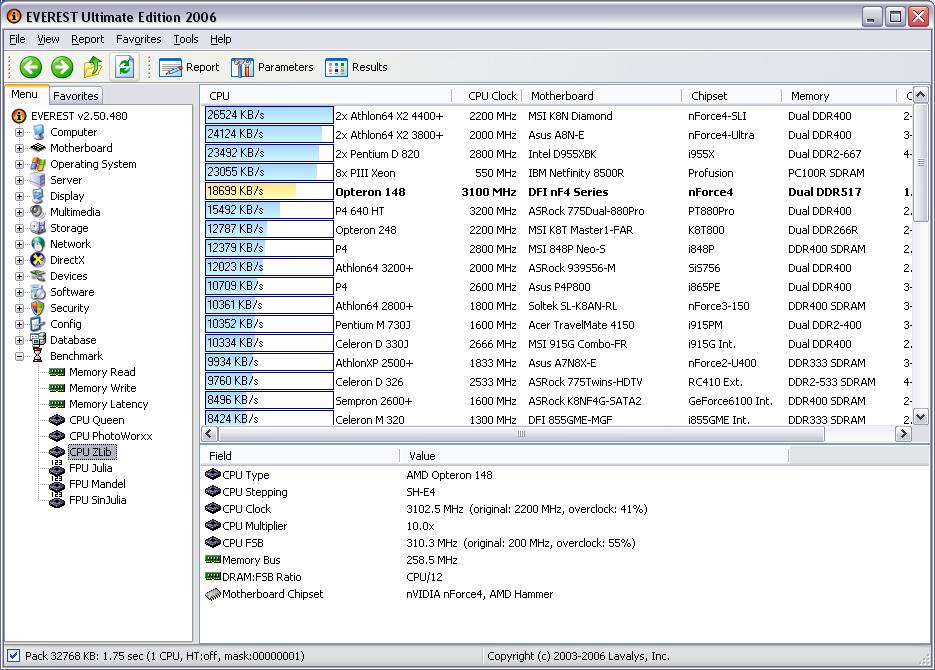Toggle the status bar benchmark result checkbox
Screen dimensions: 935x670
13,656
